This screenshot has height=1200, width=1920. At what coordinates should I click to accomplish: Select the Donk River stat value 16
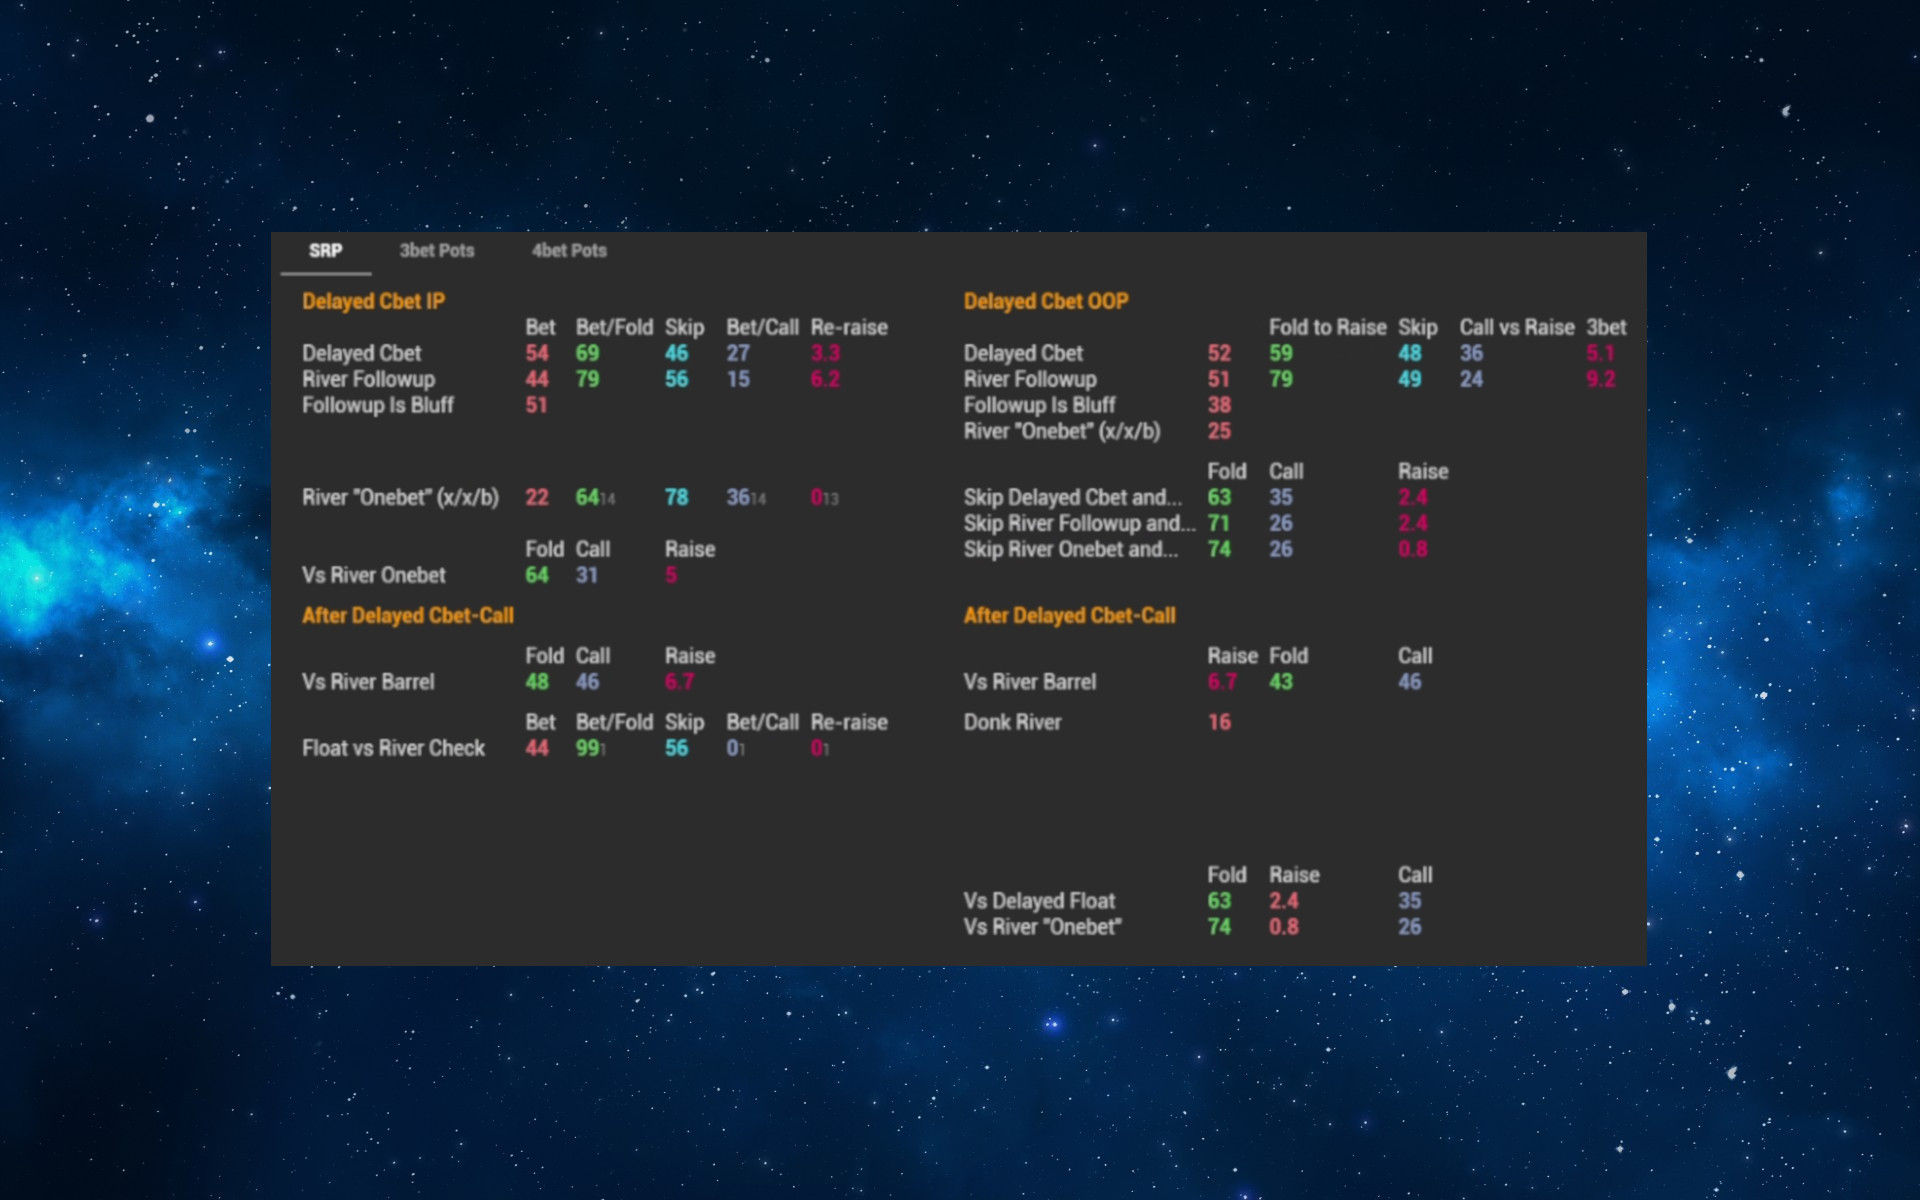tap(1219, 722)
